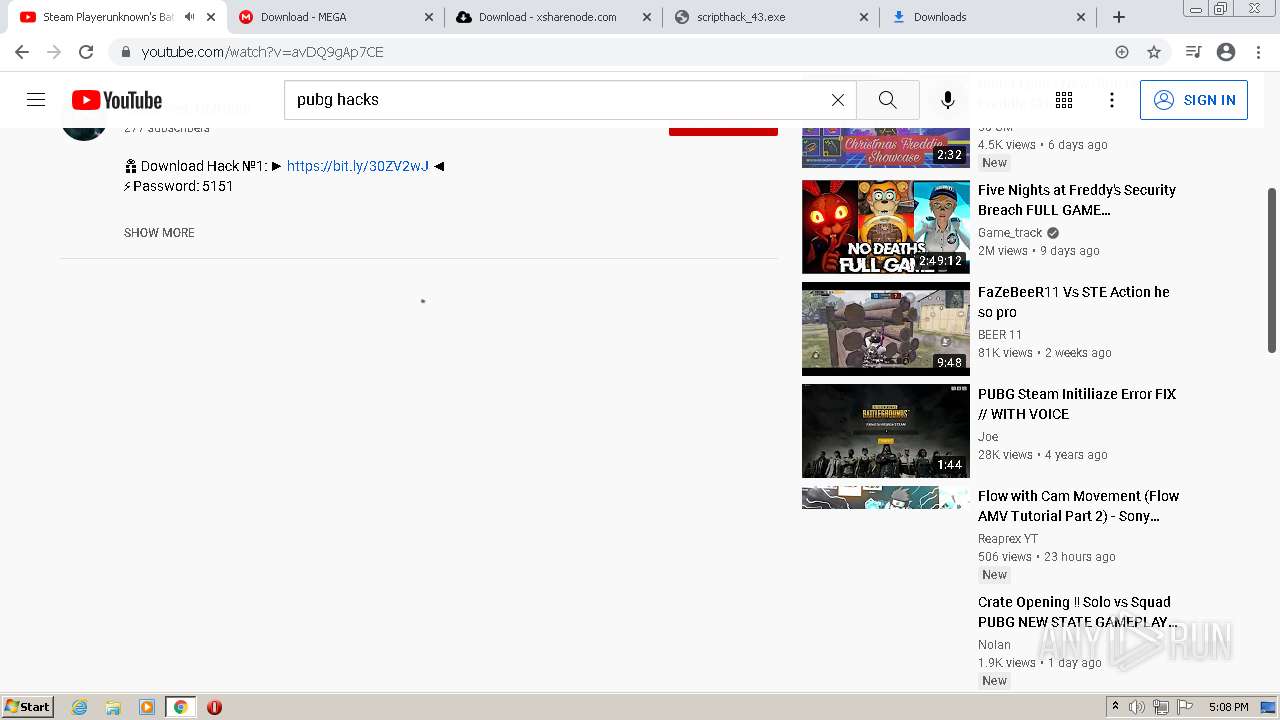Image resolution: width=1280 pixels, height=720 pixels.
Task: Open Chrome profile avatar icon
Action: [1226, 52]
